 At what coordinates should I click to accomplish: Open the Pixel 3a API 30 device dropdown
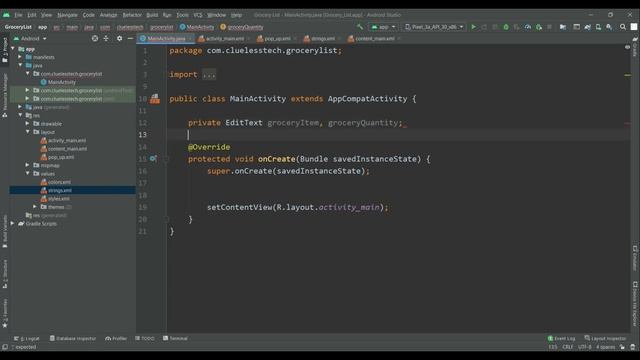434,27
